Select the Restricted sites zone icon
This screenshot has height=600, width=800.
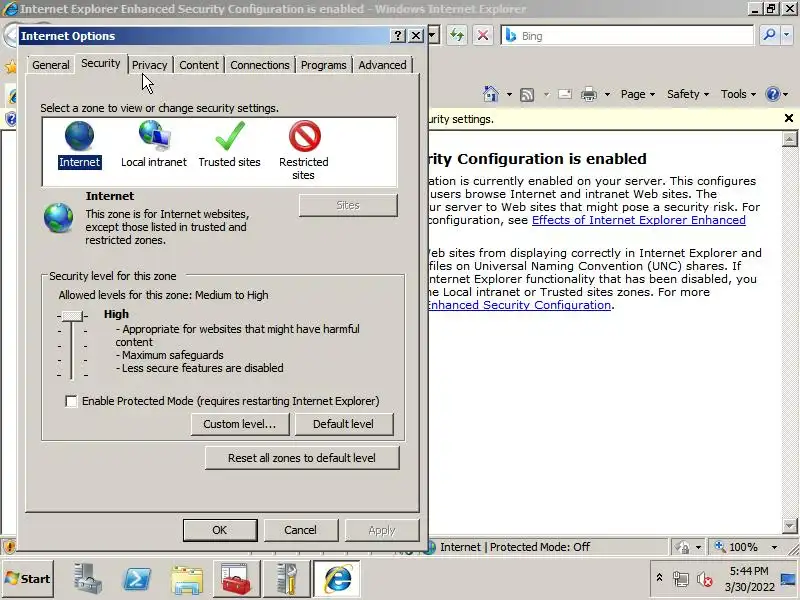coord(305,136)
